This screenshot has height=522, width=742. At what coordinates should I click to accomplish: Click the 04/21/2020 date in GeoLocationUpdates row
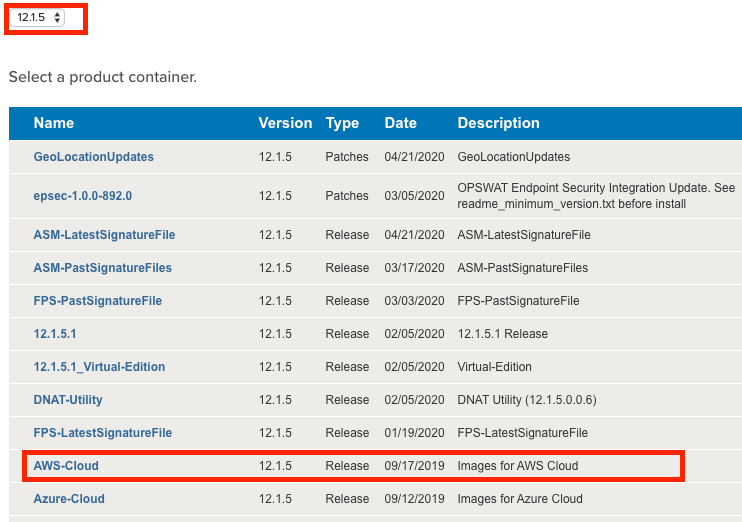pyautogui.click(x=412, y=157)
